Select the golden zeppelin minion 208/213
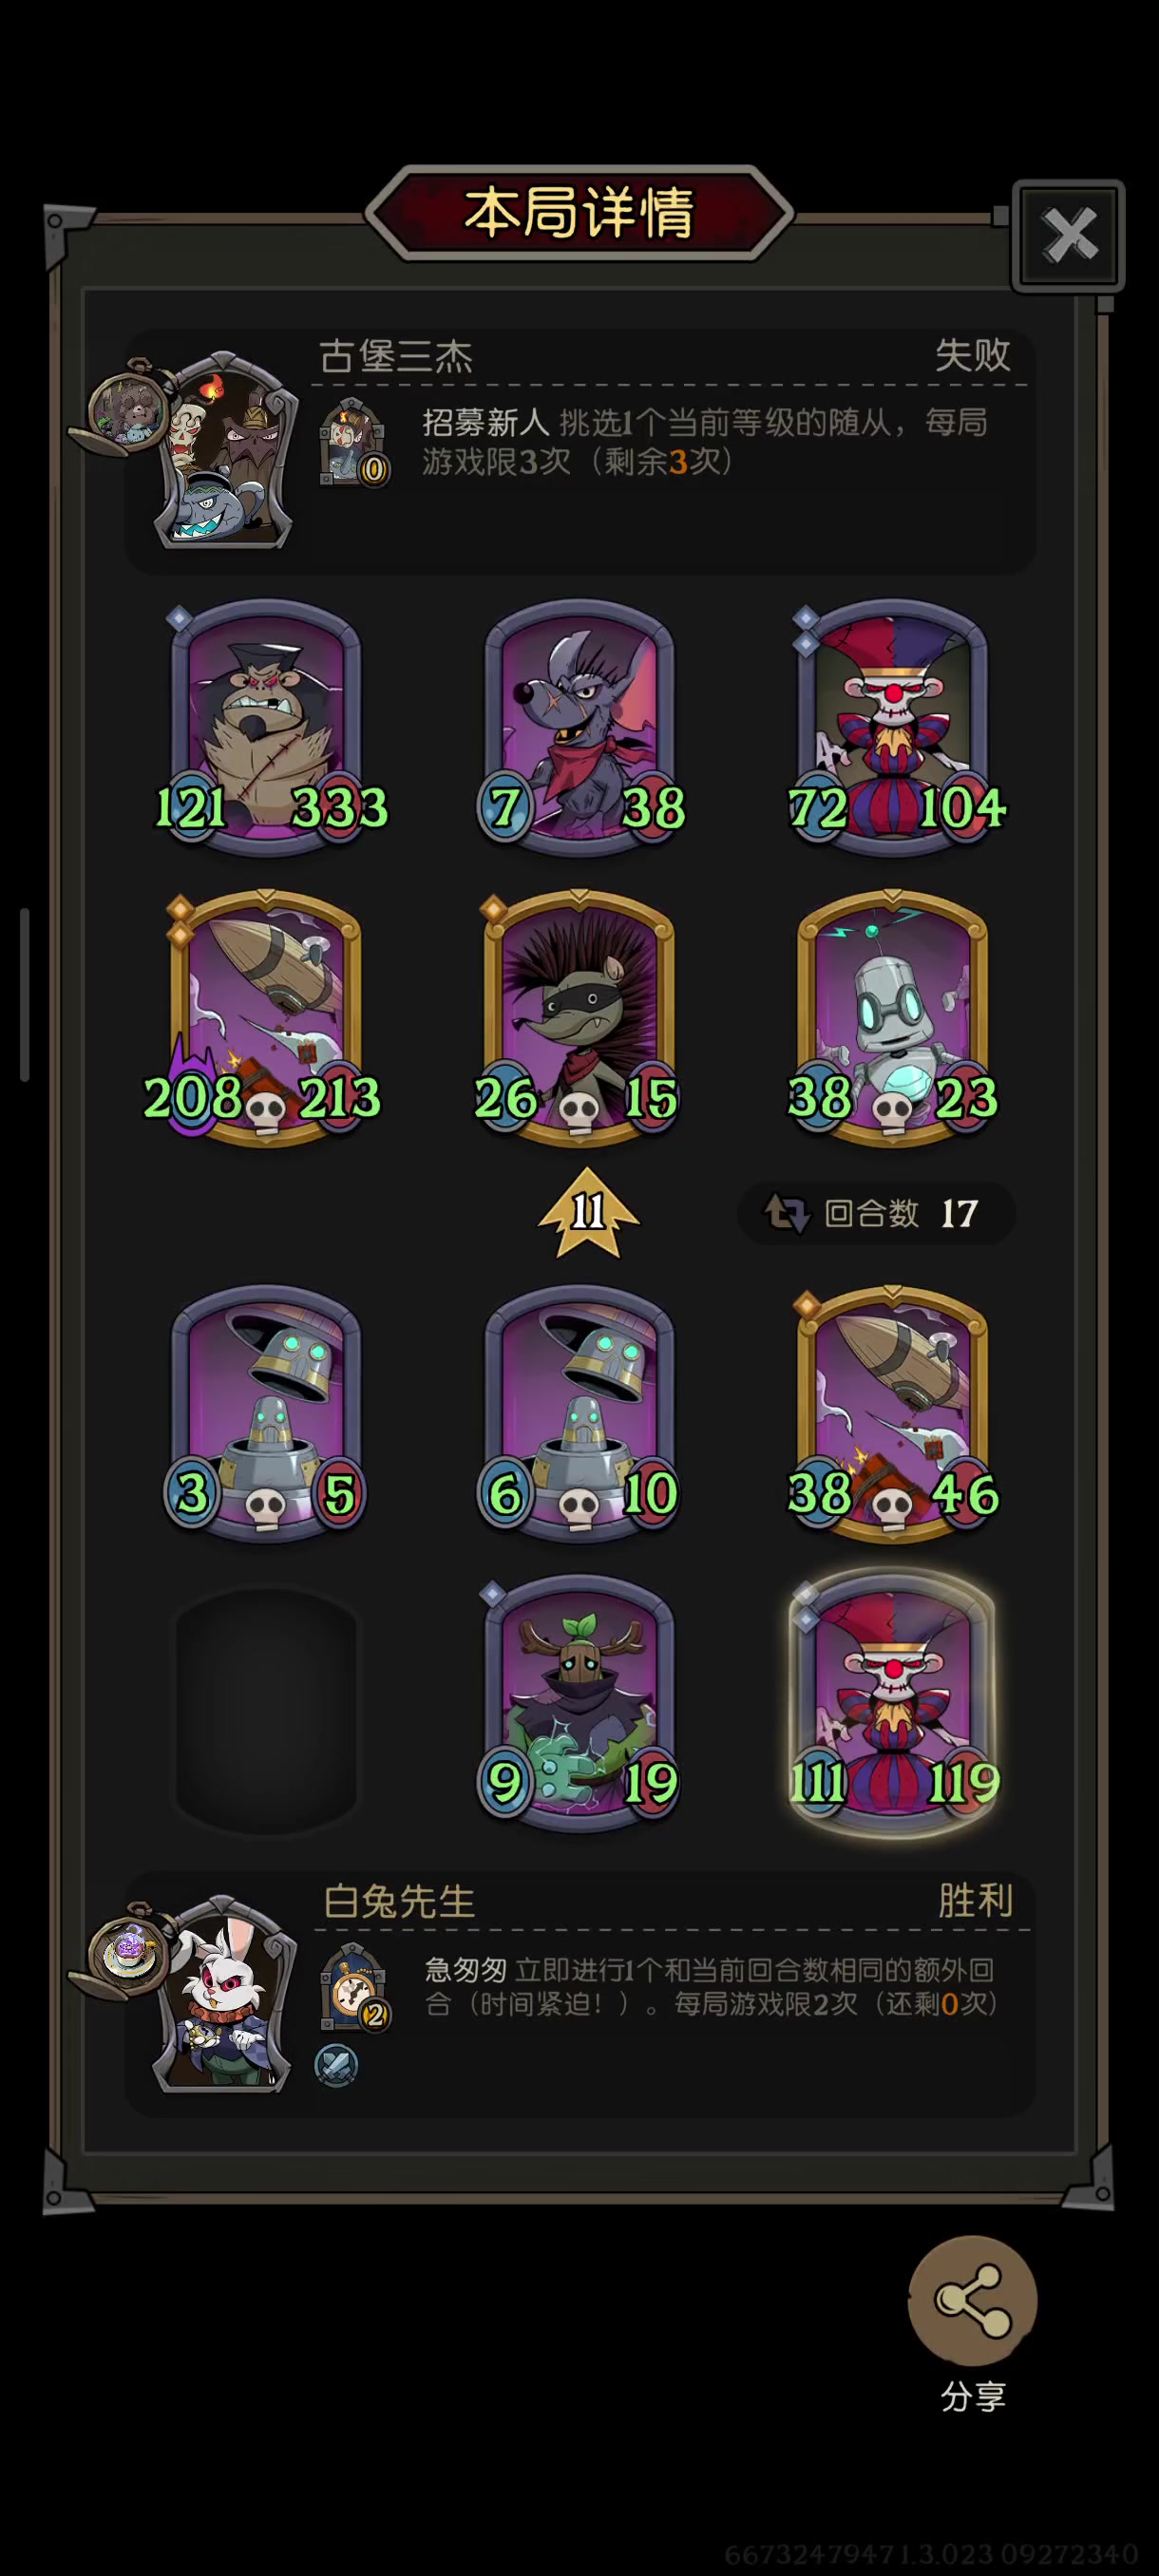Image resolution: width=1159 pixels, height=2576 pixels. click(x=266, y=1018)
